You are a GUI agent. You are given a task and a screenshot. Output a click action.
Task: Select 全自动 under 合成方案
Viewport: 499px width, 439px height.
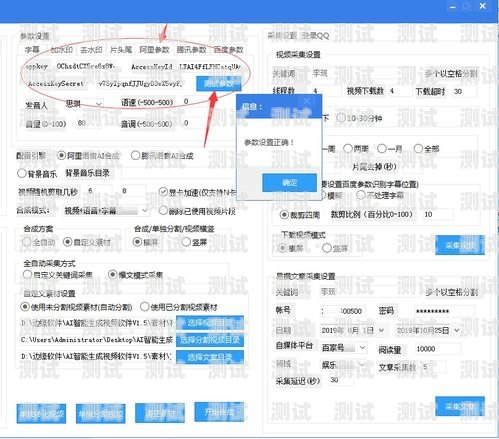pos(39,242)
